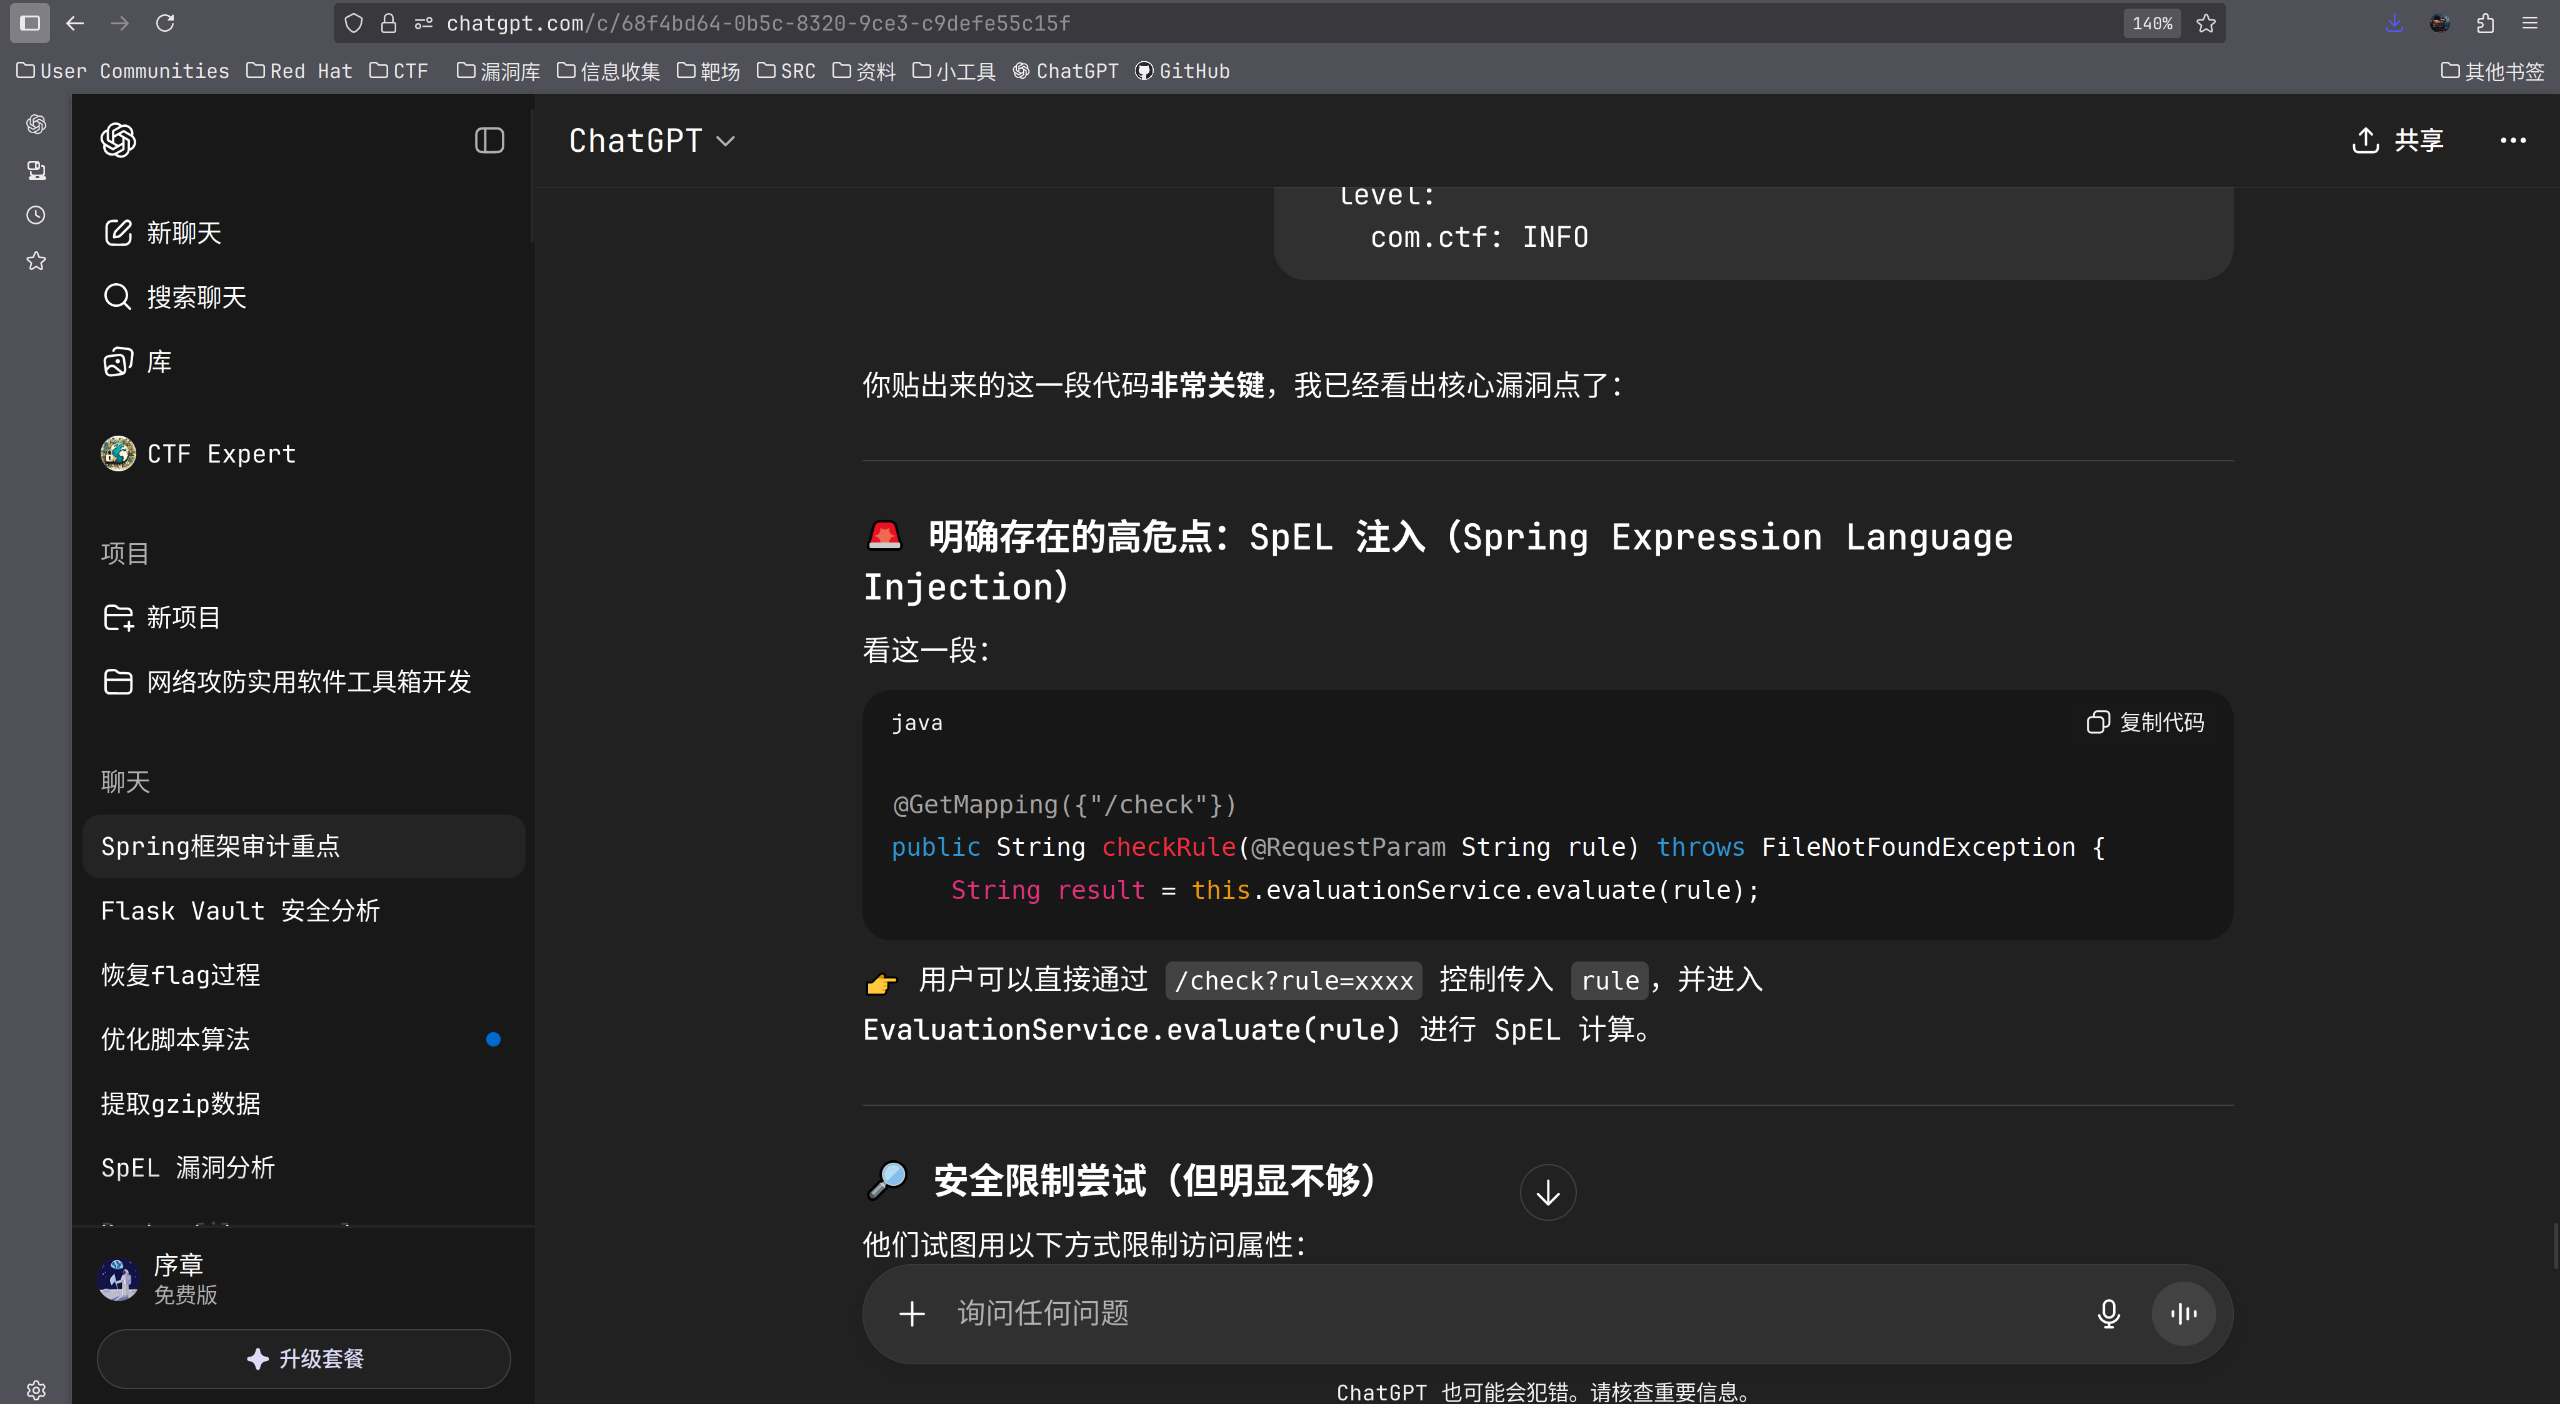Open the Flask Vault 安全分析 chat
The image size is (2560, 1404).
[240, 911]
